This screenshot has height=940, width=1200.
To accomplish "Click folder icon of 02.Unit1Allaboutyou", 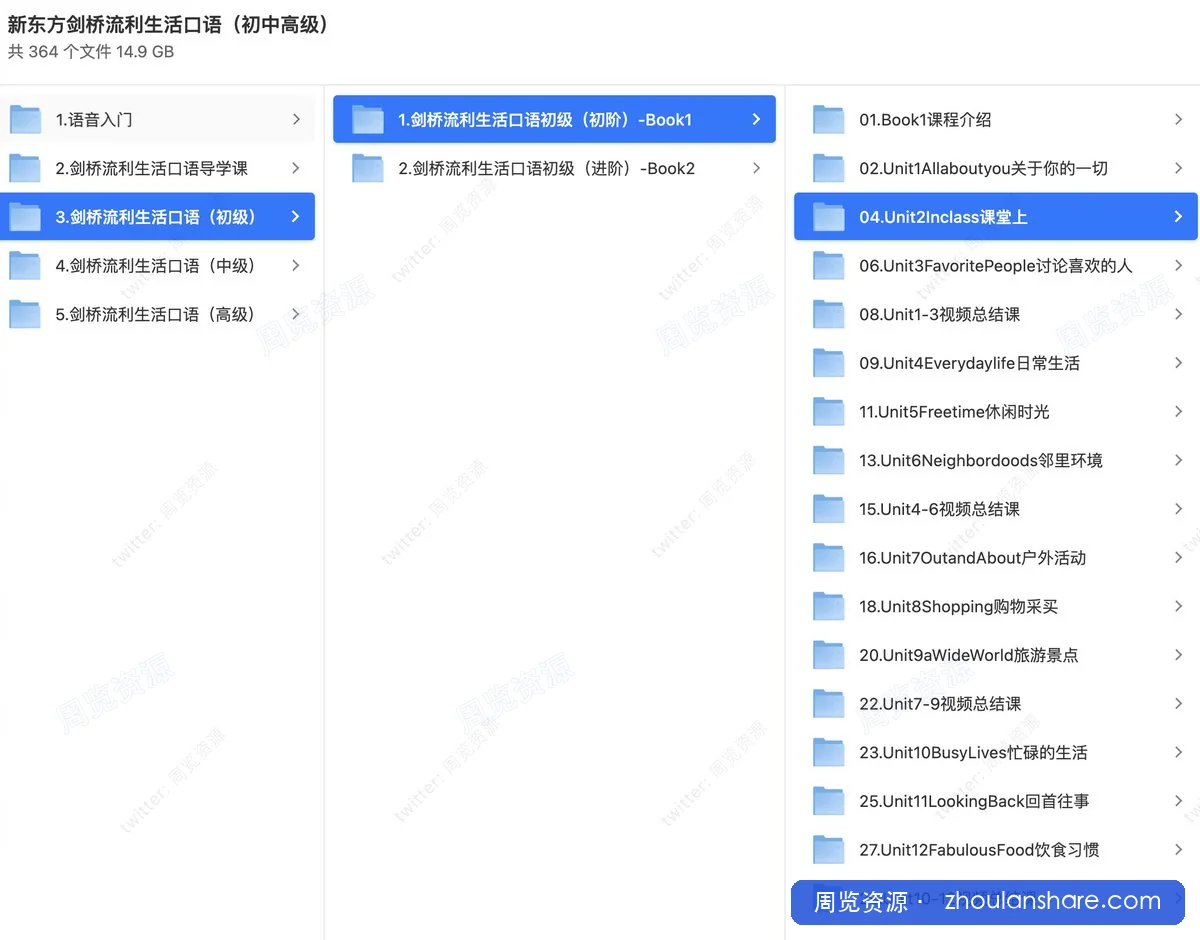I will coord(829,168).
